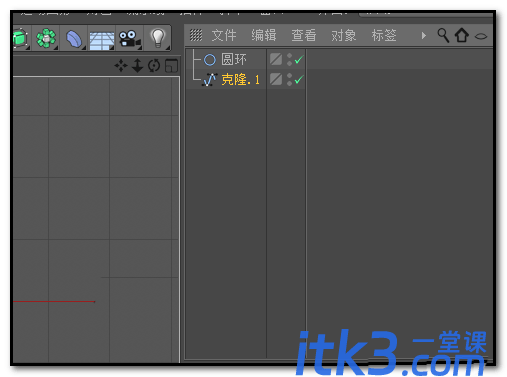Click the Object Manager home icon

[462, 35]
